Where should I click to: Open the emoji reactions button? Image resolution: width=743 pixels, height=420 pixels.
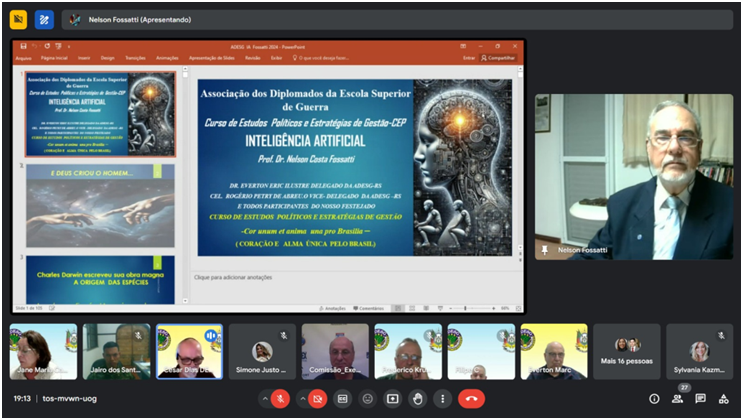[368, 399]
